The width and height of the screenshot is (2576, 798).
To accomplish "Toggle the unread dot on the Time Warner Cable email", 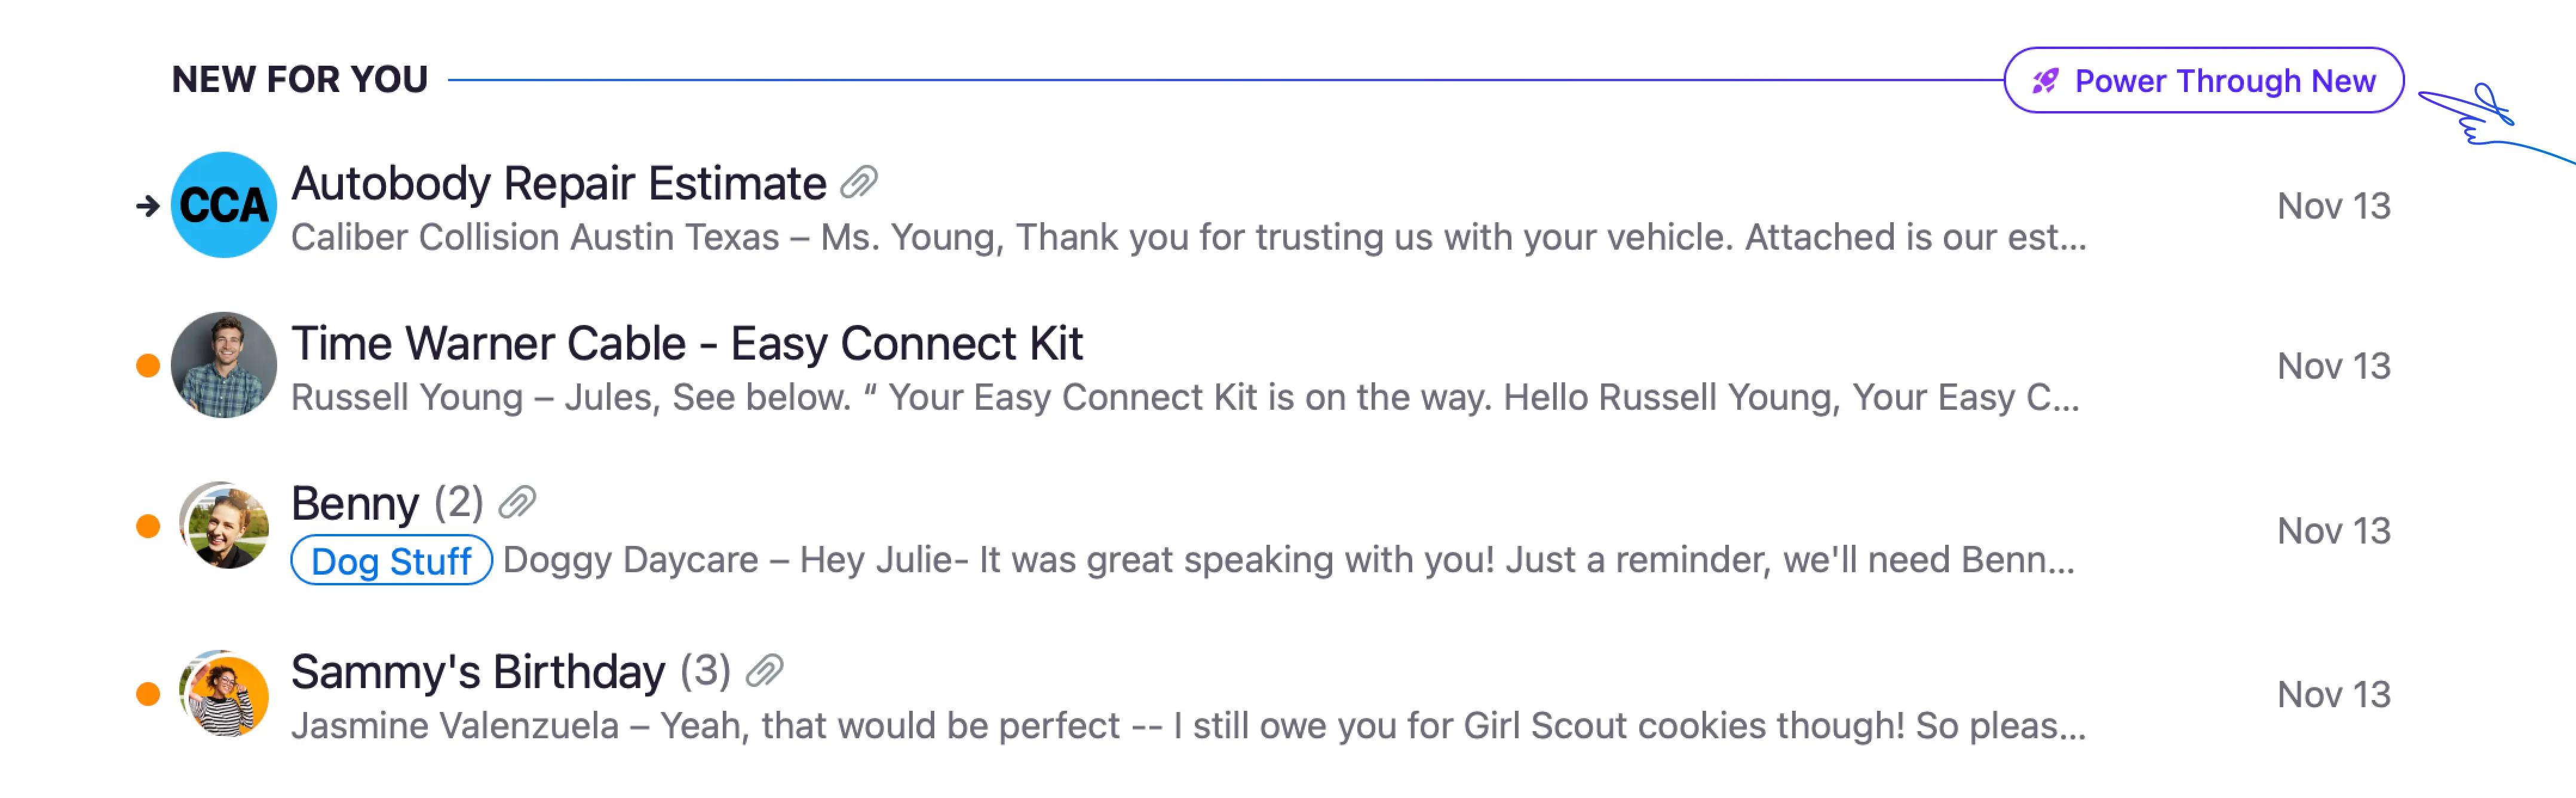I will pyautogui.click(x=148, y=366).
